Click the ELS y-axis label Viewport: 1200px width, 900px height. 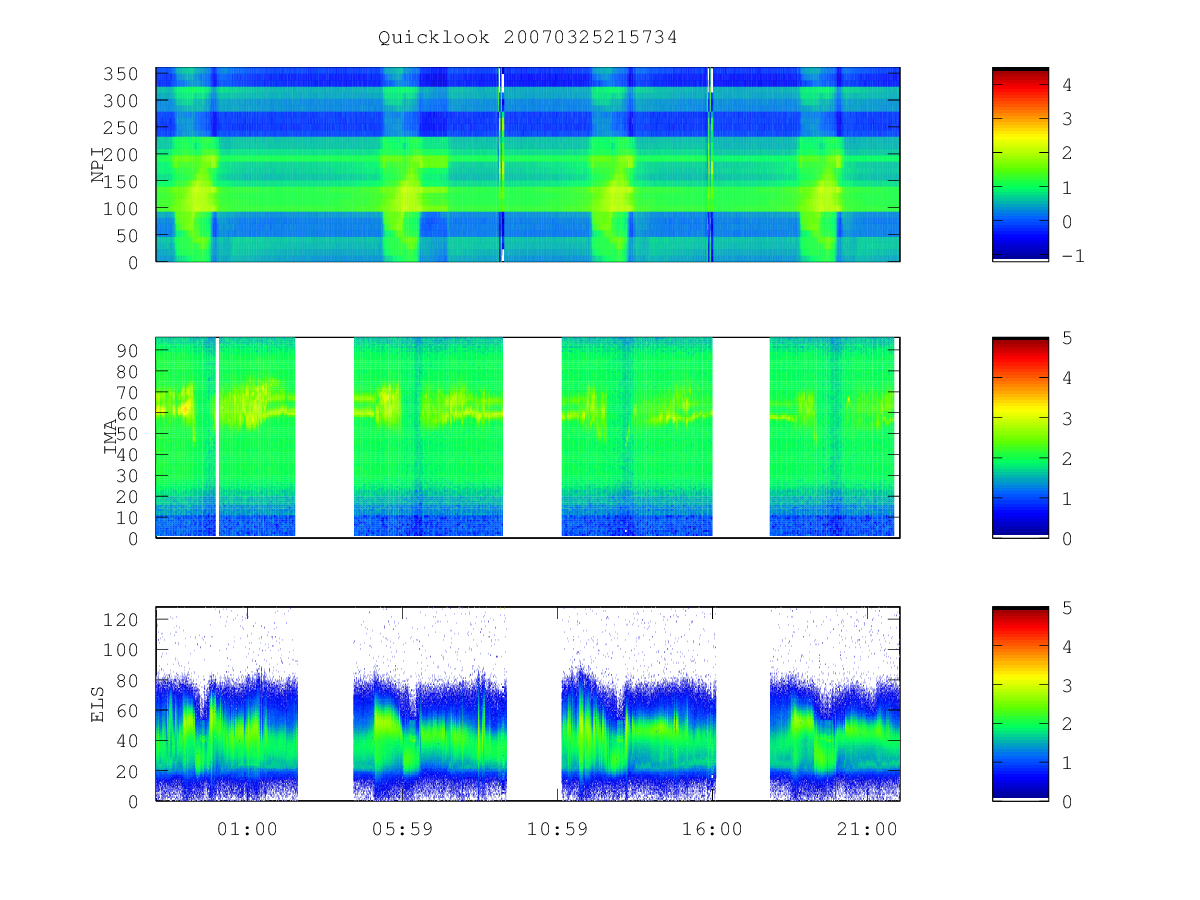[x=98, y=704]
